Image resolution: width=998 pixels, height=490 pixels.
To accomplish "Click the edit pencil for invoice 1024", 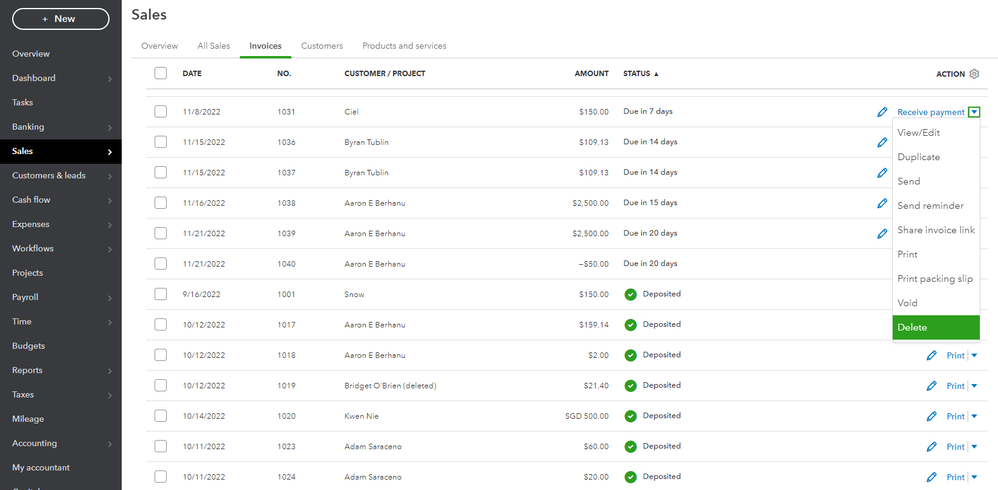I will point(932,477).
